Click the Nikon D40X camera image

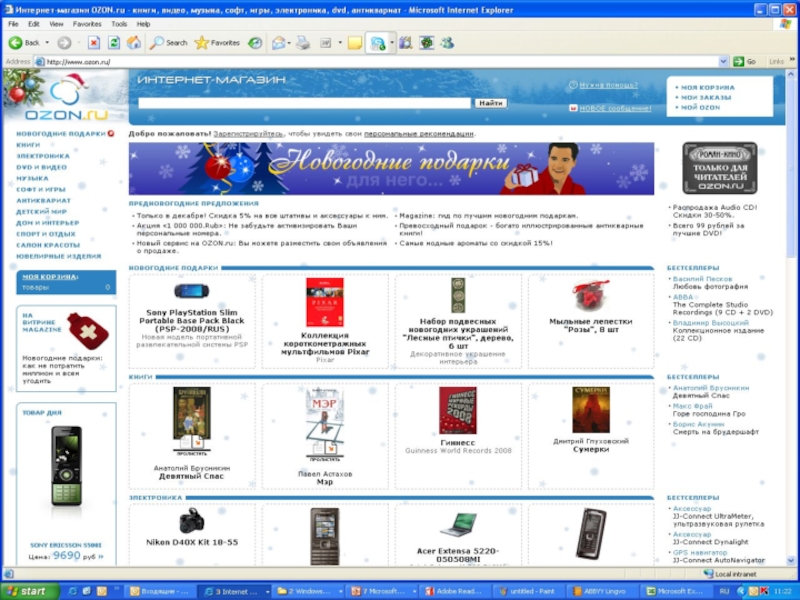[x=192, y=520]
